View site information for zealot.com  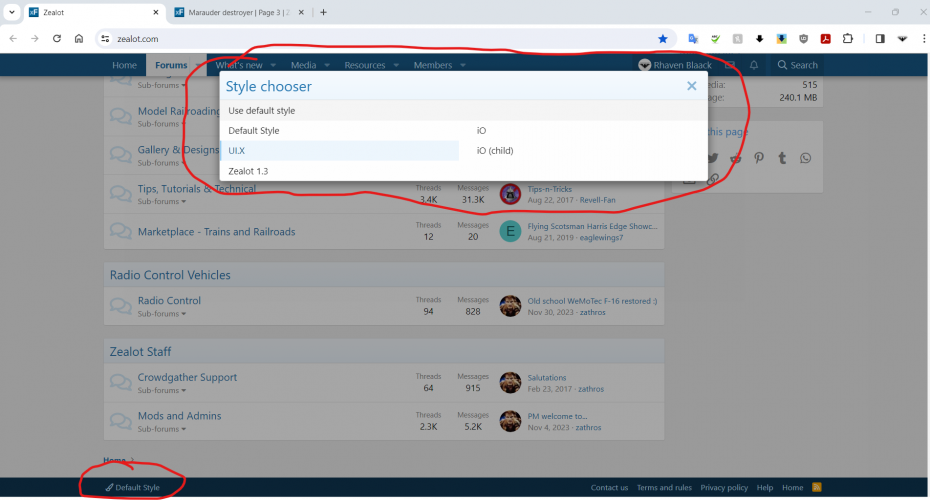tap(105, 39)
